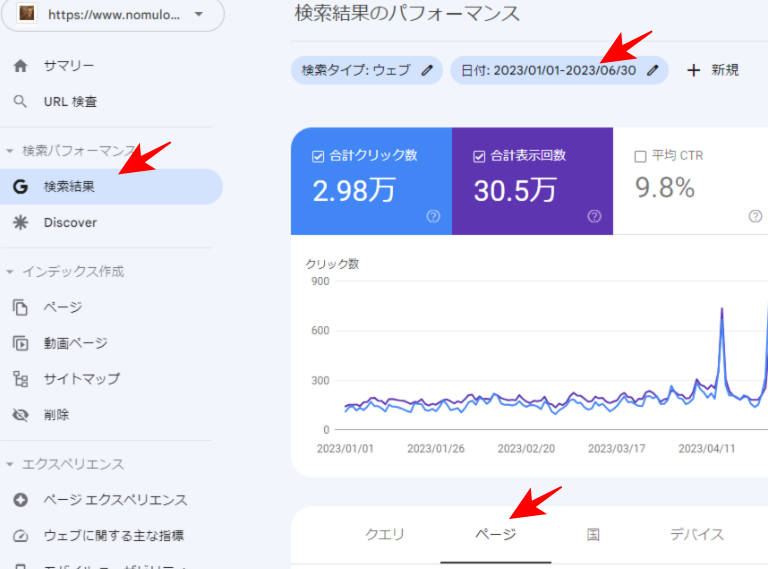Viewport: 768px width, 569px height.
Task: Click the URL 検査 magnifier icon
Action: click(20, 101)
